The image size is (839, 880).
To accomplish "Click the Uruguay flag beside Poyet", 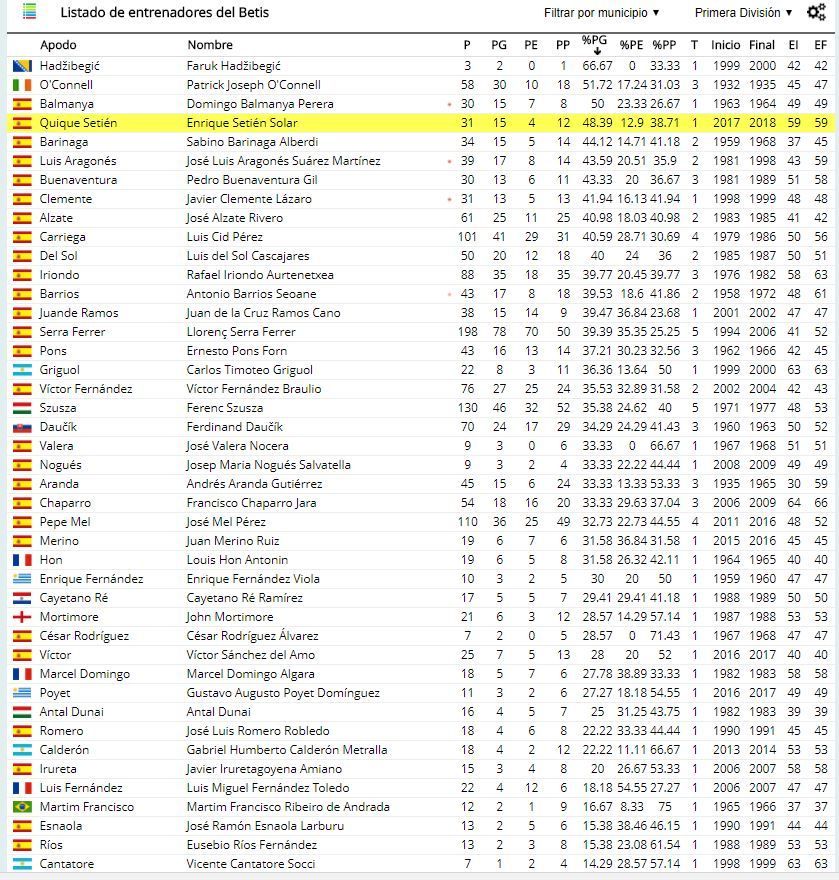I will 22,693.
